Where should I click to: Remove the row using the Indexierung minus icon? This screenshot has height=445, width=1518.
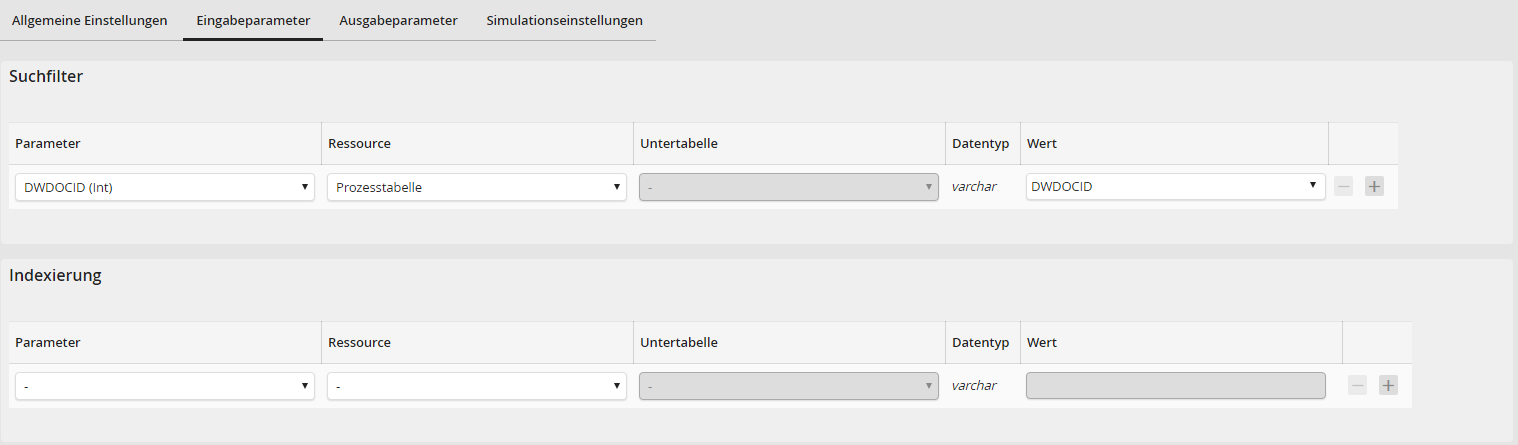[1357, 385]
